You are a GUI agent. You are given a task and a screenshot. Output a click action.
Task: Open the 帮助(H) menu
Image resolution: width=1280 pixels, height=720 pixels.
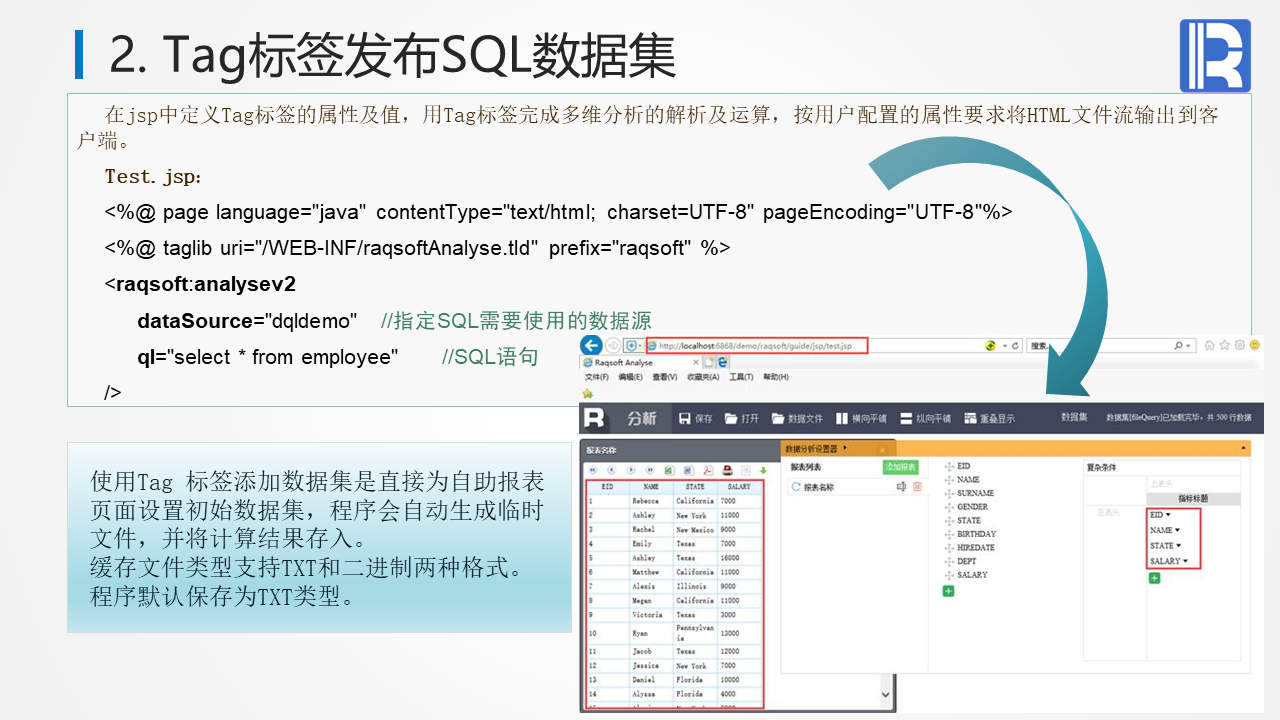776,377
